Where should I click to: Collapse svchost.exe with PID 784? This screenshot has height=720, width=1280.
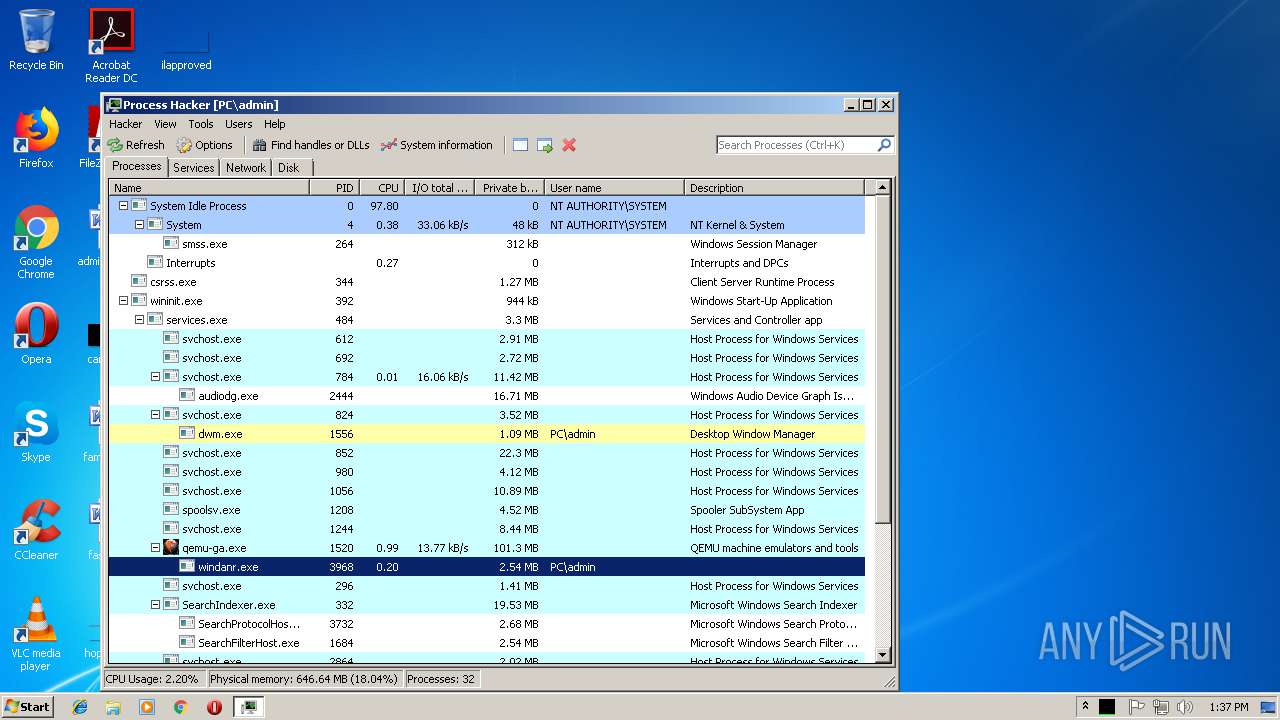point(156,377)
